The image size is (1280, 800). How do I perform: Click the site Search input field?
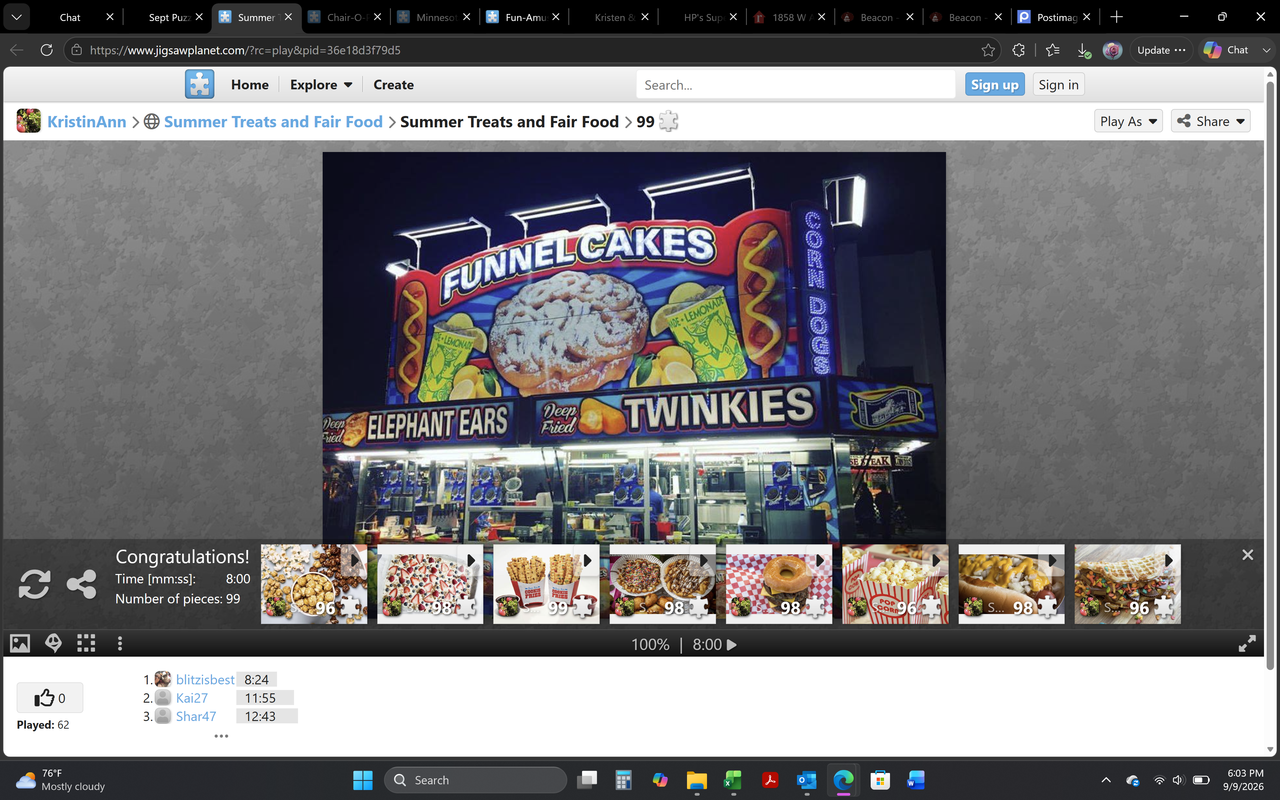(x=796, y=85)
